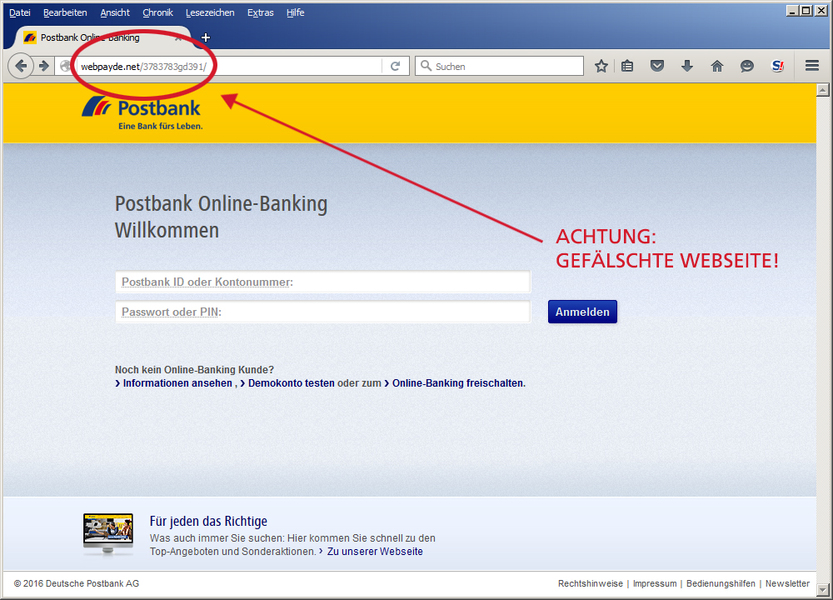Click Noch kein Online-Banking Kunde? text
This screenshot has height=600, width=833.
point(194,369)
